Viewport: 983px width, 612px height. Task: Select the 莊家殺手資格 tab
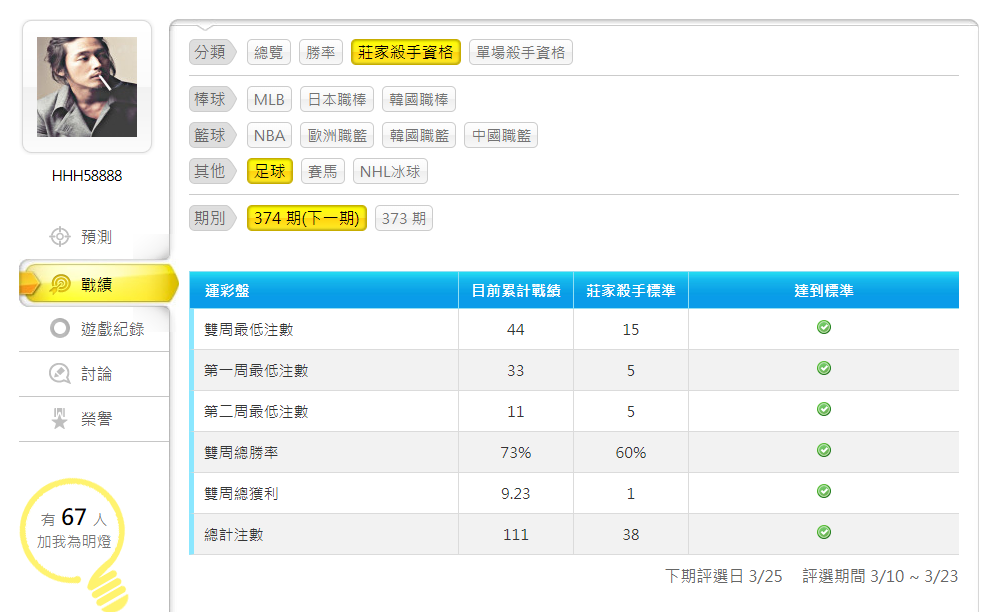pyautogui.click(x=406, y=52)
